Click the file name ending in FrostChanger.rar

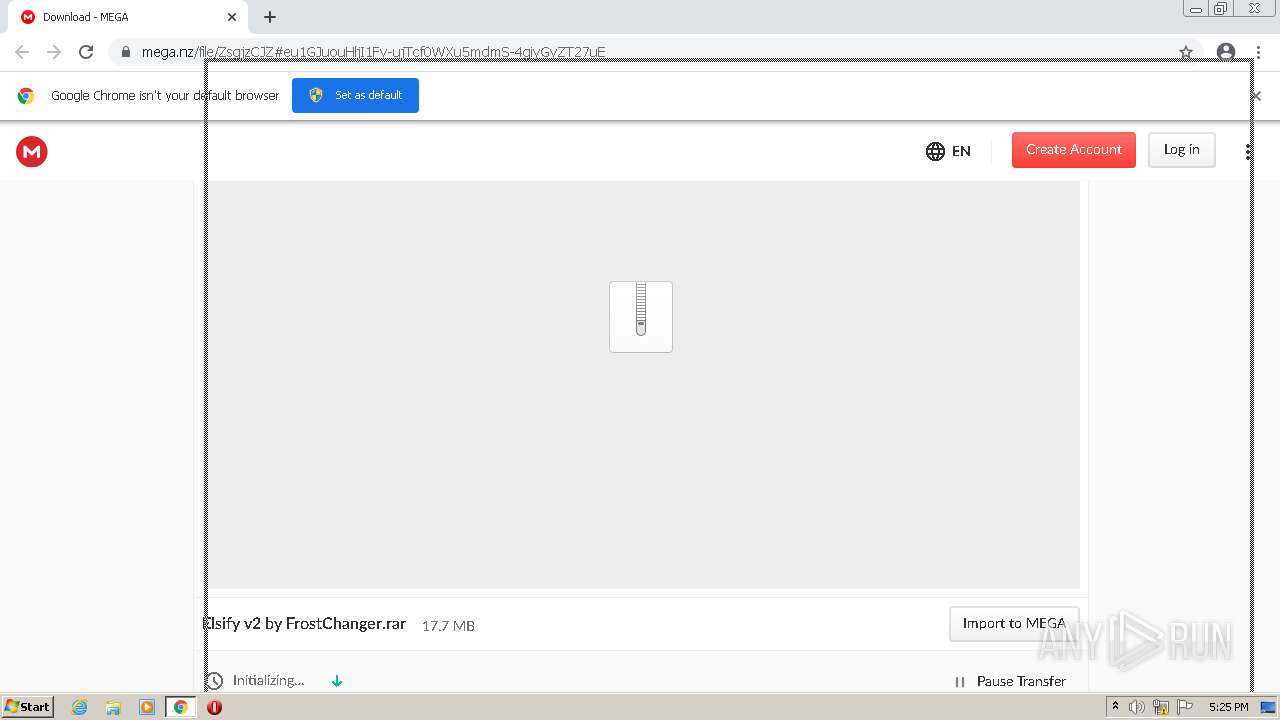[x=305, y=623]
